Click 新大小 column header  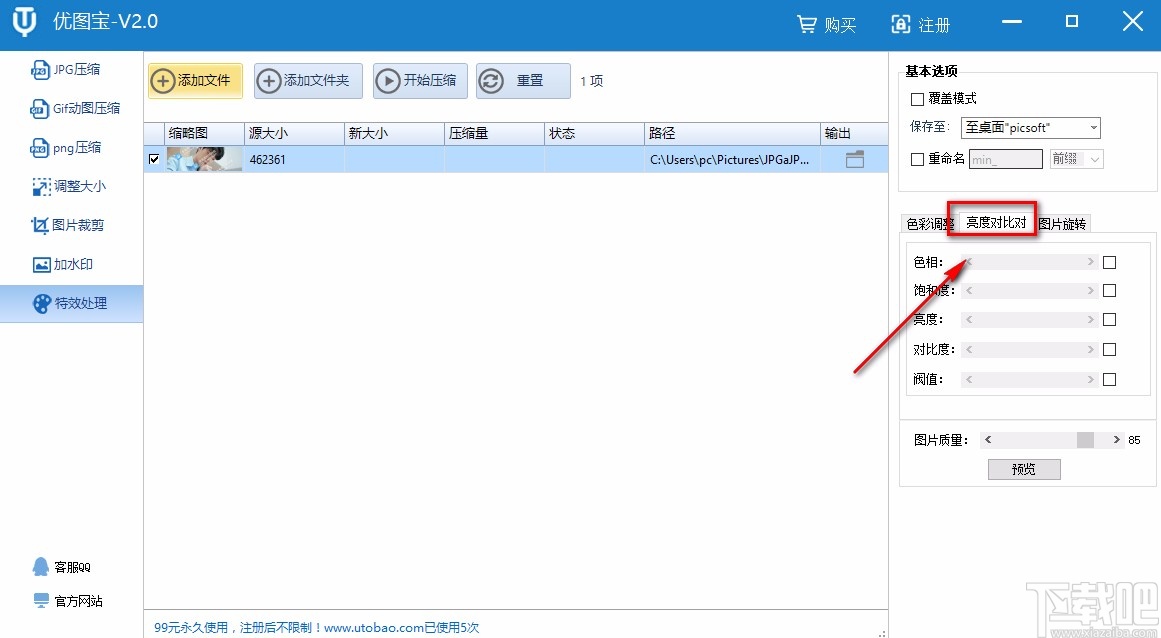(x=394, y=133)
